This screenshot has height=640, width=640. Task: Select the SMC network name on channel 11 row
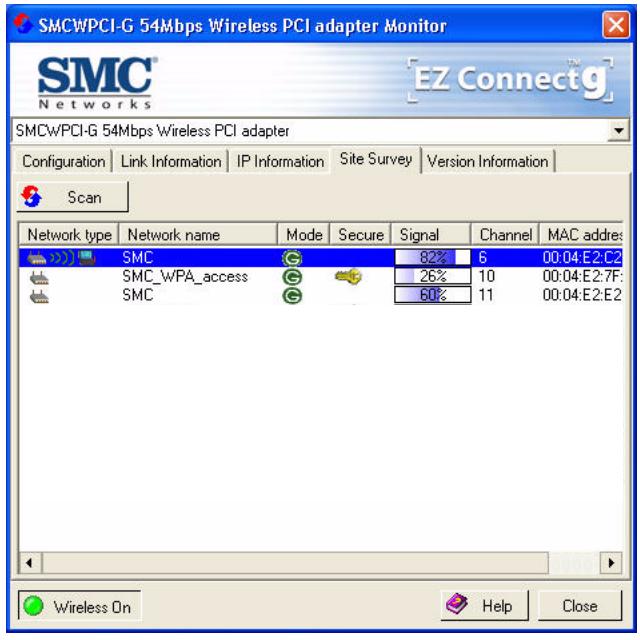point(138,295)
